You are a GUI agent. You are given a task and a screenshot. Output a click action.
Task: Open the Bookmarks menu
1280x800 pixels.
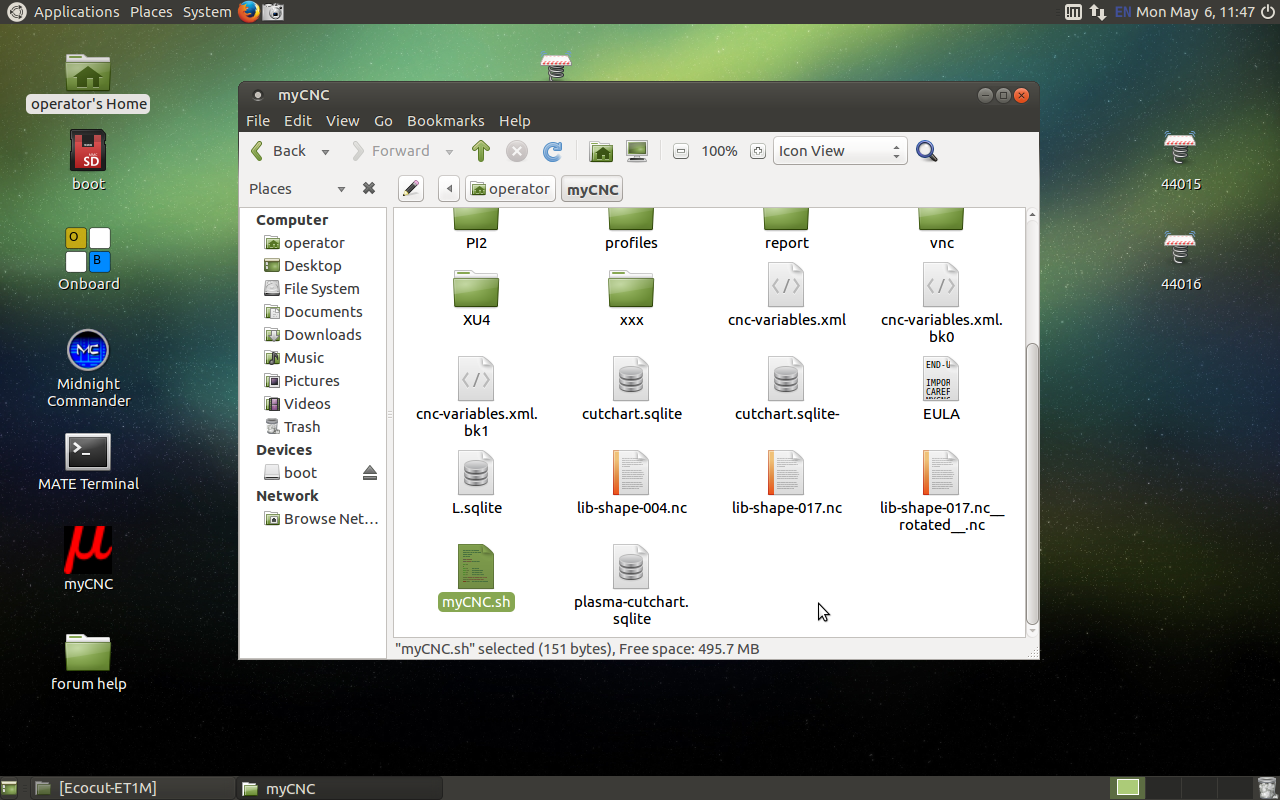445,120
